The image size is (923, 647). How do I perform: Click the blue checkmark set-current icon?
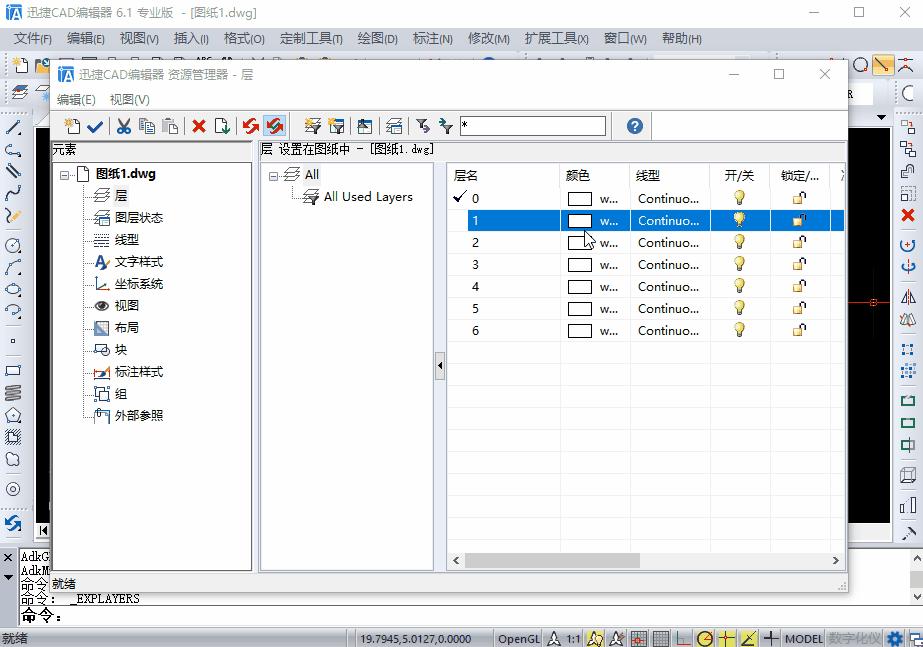pyautogui.click(x=95, y=126)
